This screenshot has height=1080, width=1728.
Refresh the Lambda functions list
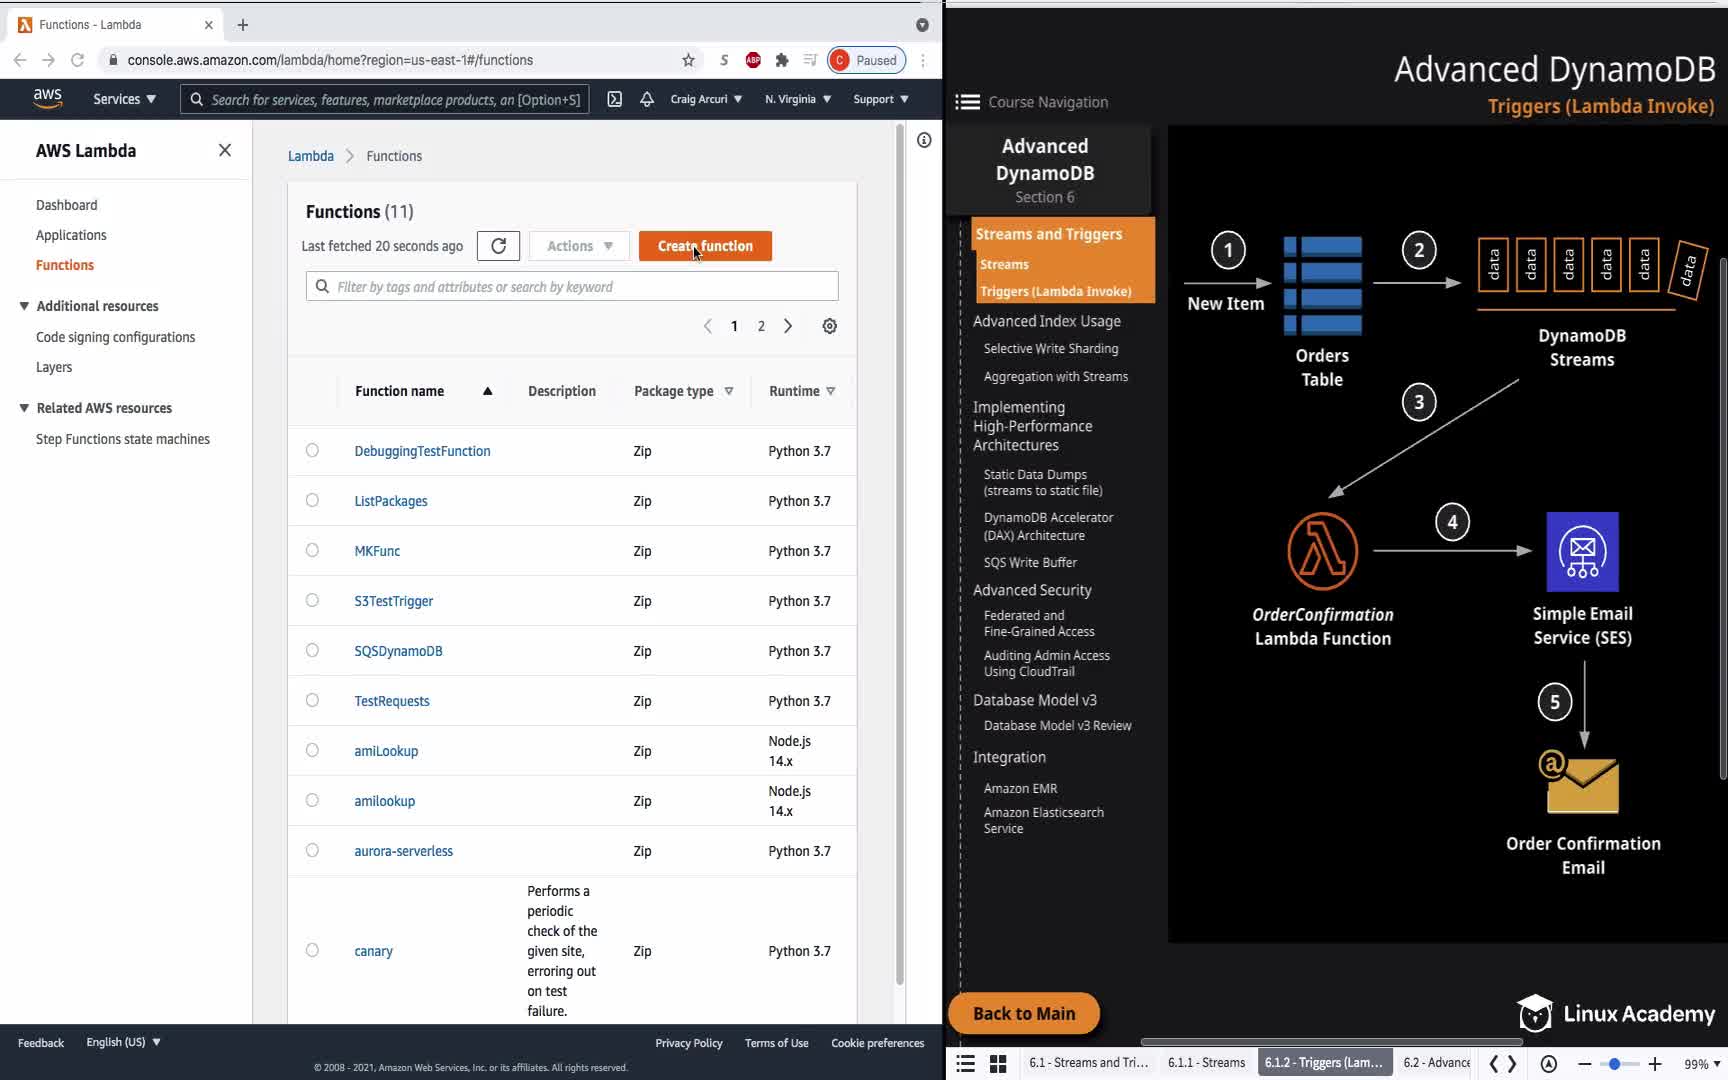498,246
